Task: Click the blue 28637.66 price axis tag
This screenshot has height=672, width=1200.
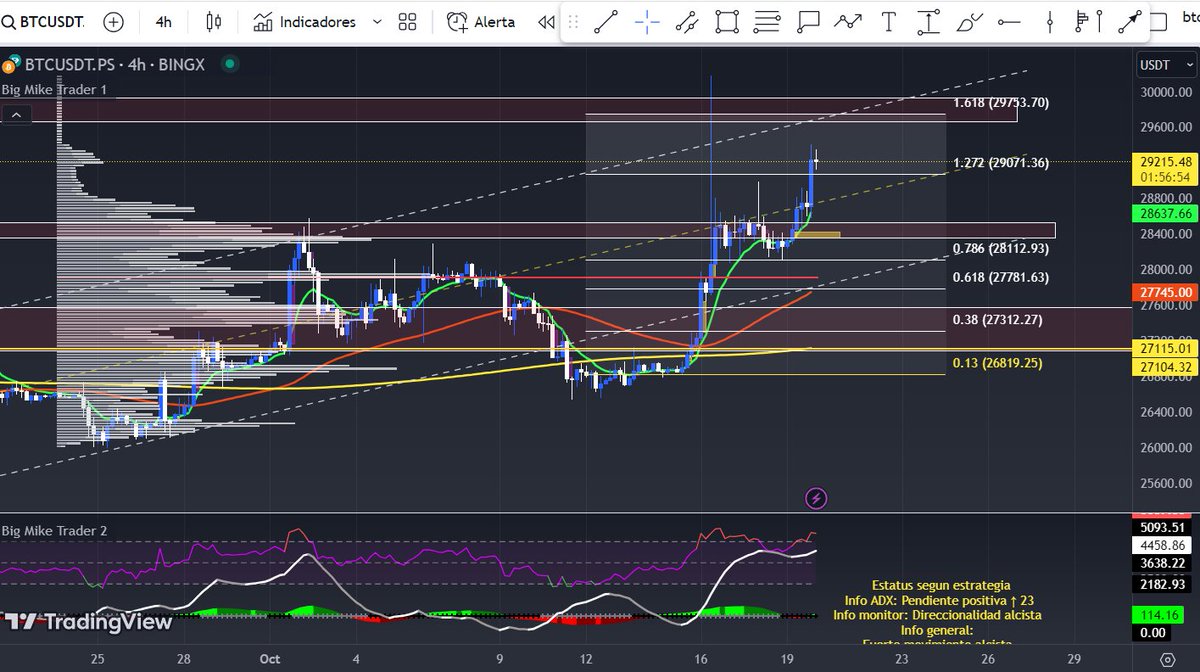Action: click(1165, 213)
